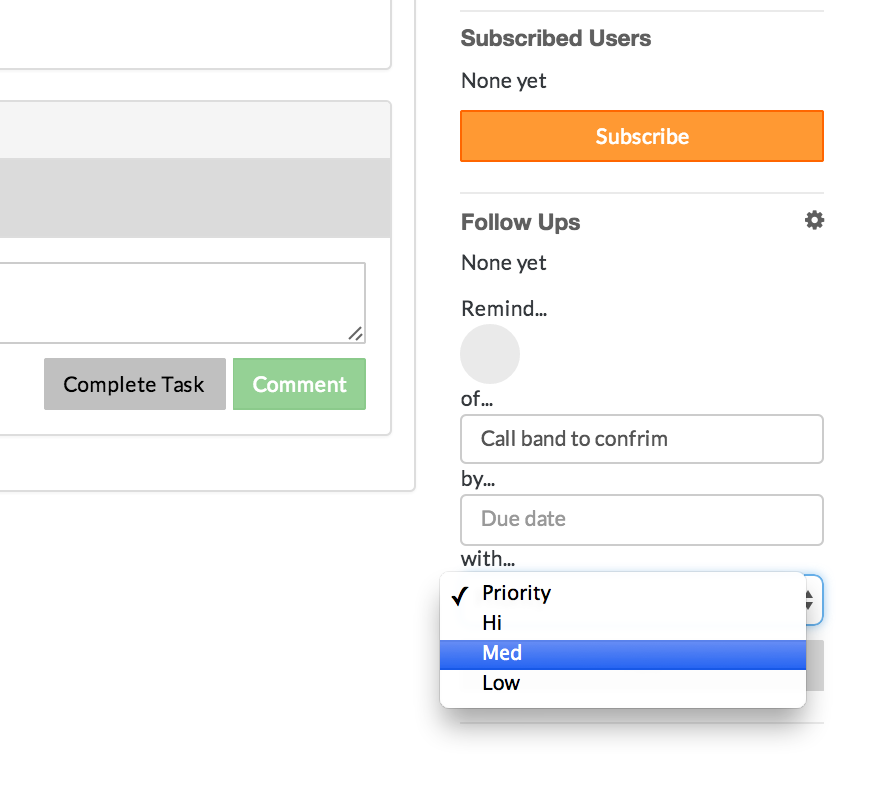Choose Hi priority from the list
The width and height of the screenshot is (870, 808).
[492, 623]
